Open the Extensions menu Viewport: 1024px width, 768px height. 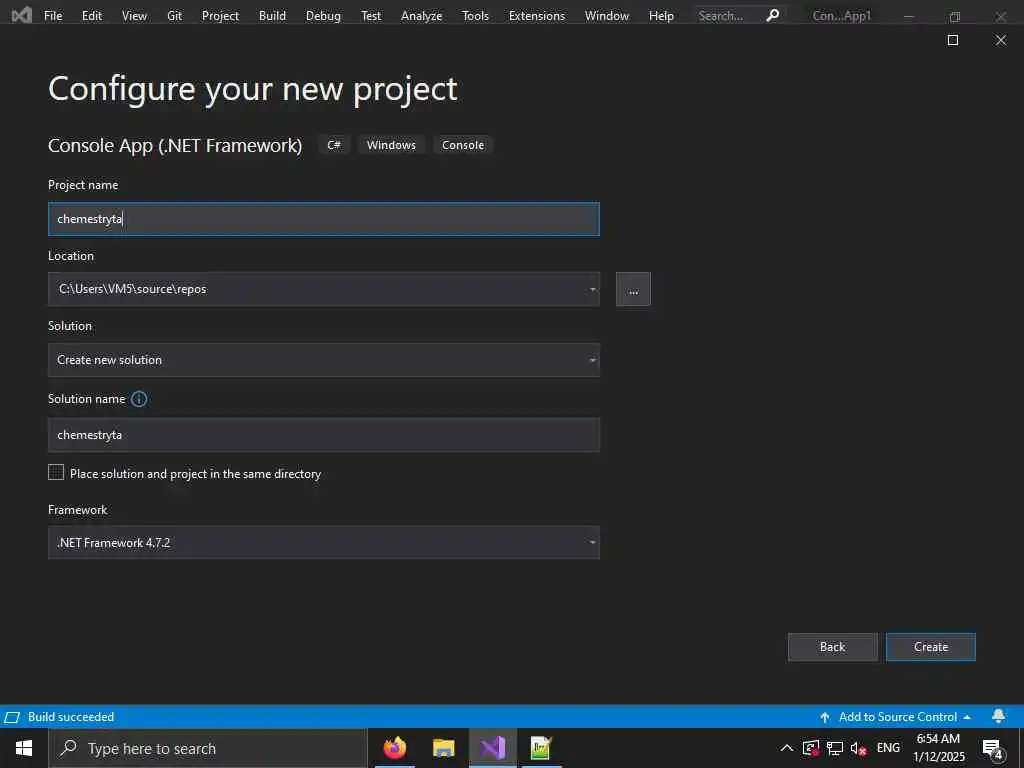[537, 16]
